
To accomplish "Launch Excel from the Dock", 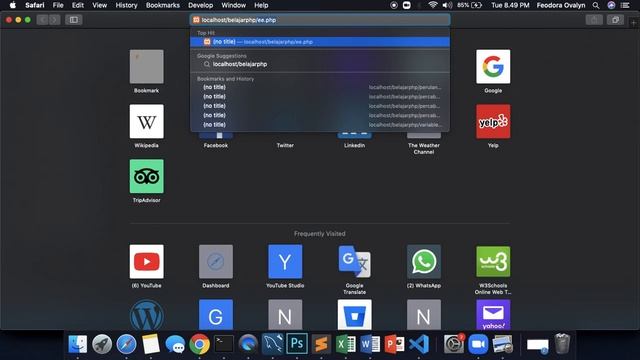I will point(345,344).
